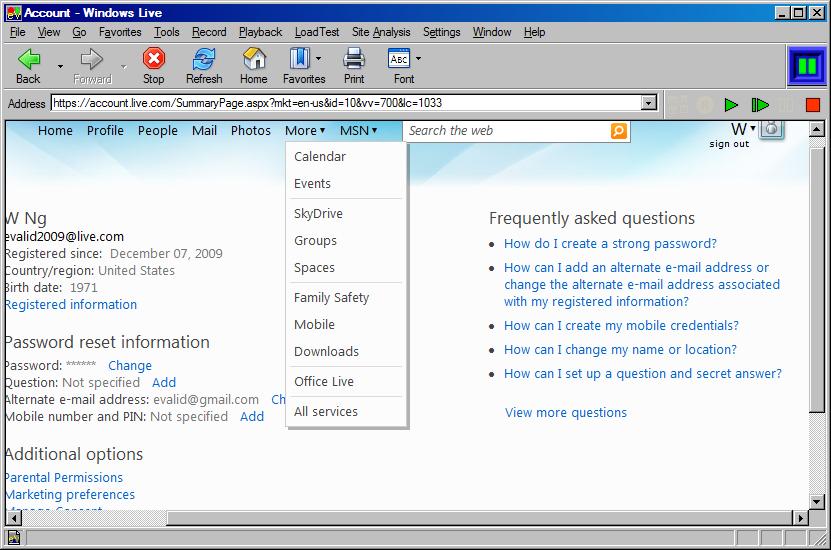Click the status bar icon at bottom left

(14, 538)
